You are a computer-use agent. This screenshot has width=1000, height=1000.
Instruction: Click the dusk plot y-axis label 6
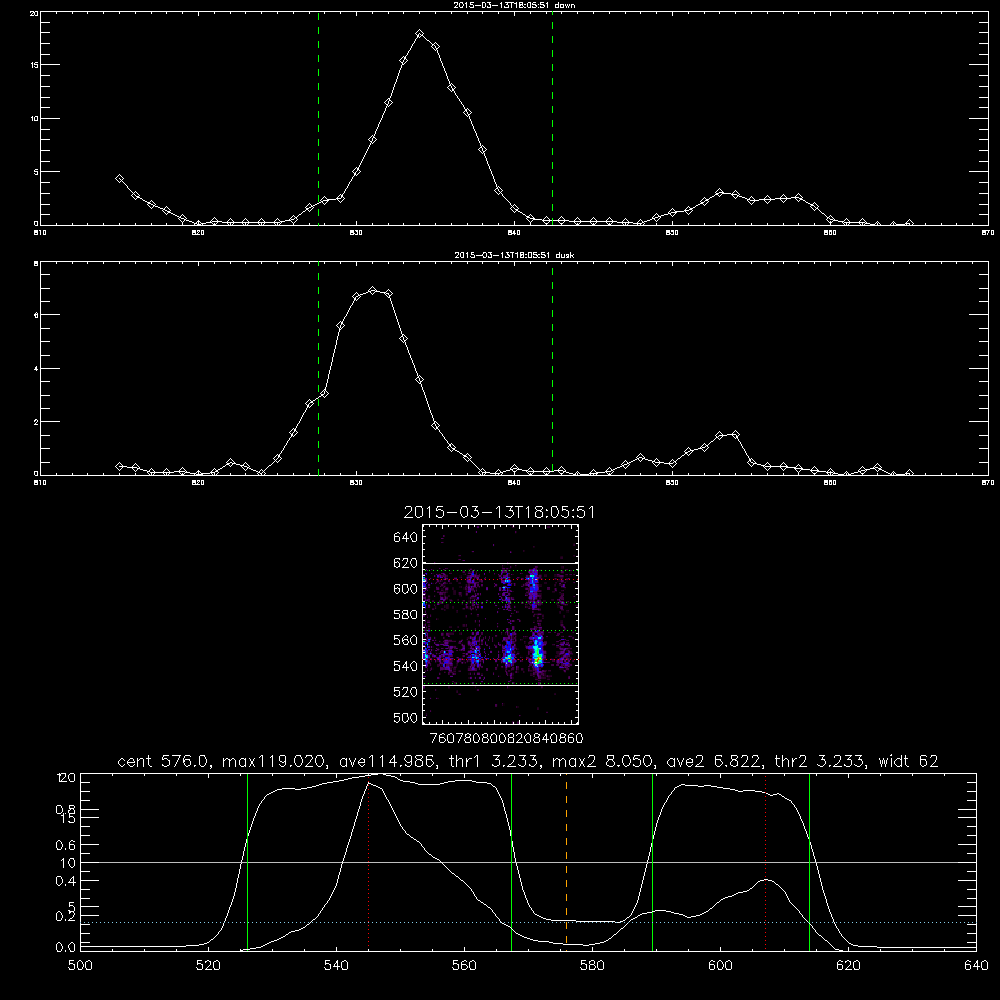pos(36,315)
